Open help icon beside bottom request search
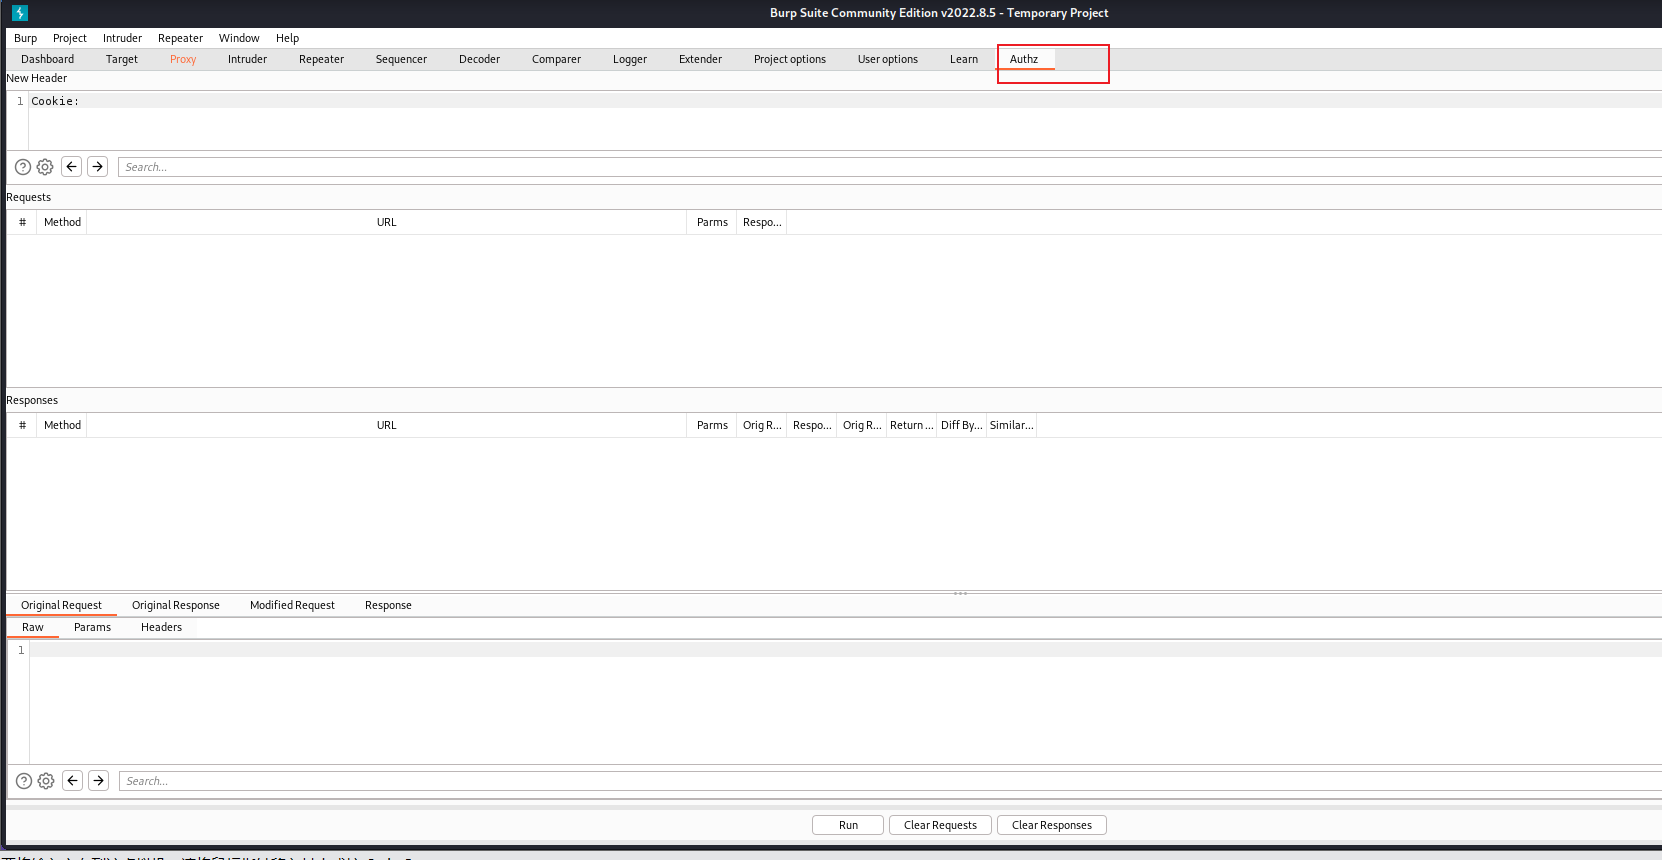 coord(24,781)
